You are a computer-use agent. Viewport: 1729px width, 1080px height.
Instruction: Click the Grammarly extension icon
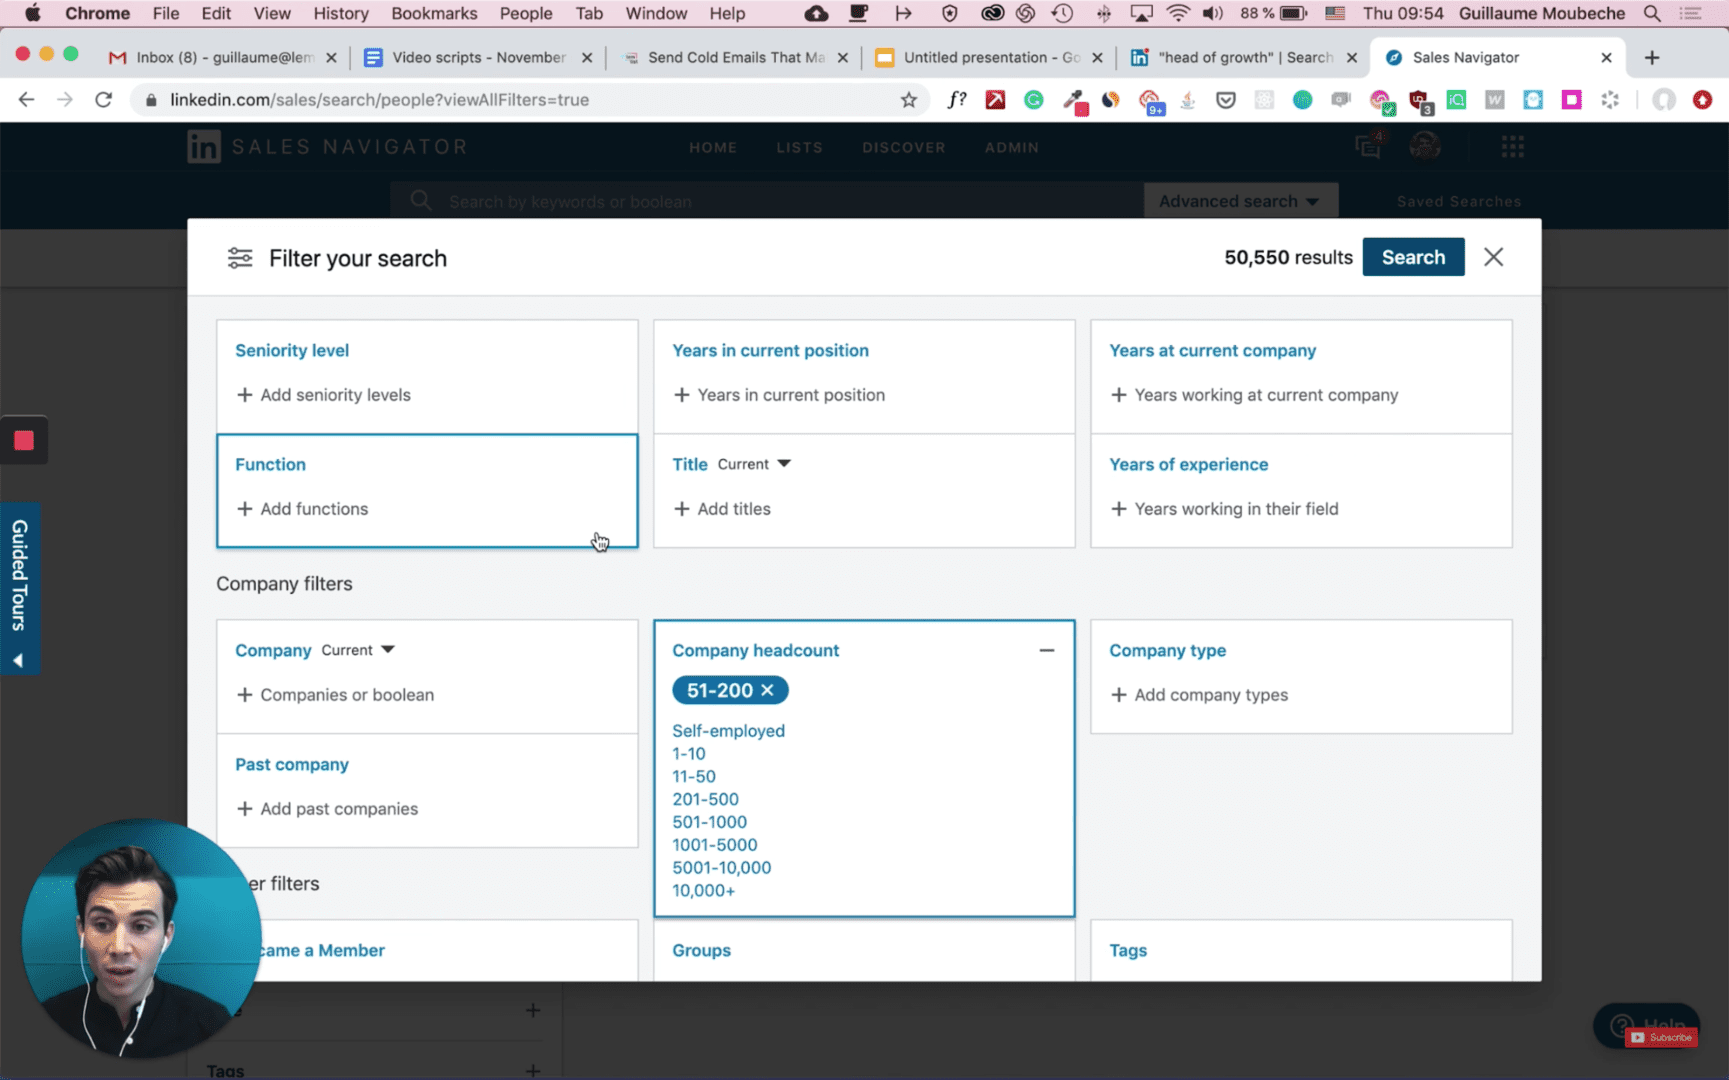click(x=1034, y=99)
